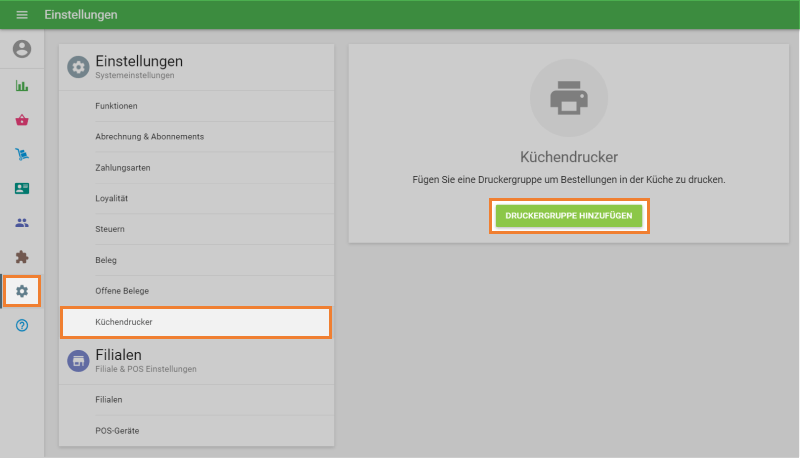Open the integrations puzzle piece icon

point(22,257)
